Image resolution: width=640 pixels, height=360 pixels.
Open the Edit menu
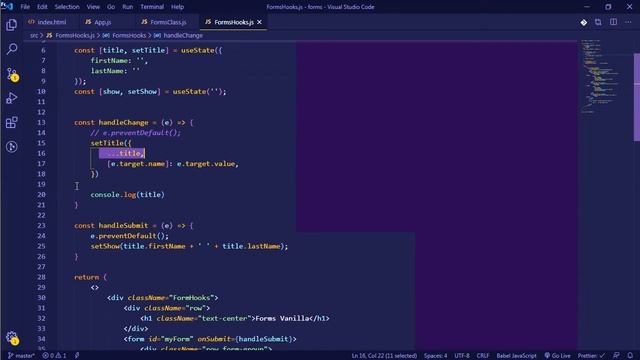(42, 7)
